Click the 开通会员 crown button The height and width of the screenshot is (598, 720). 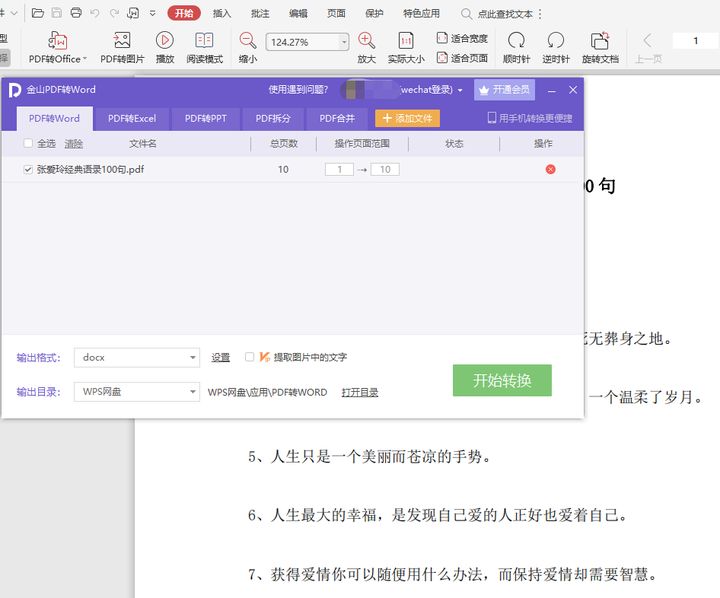(x=504, y=90)
